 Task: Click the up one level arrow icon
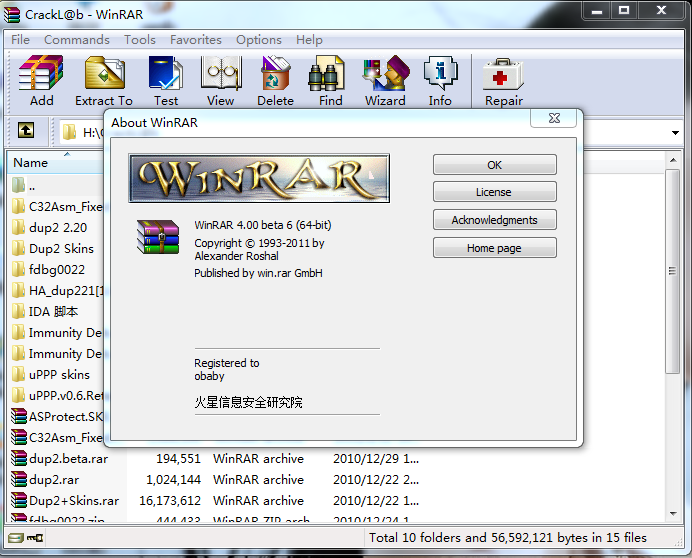[26, 130]
